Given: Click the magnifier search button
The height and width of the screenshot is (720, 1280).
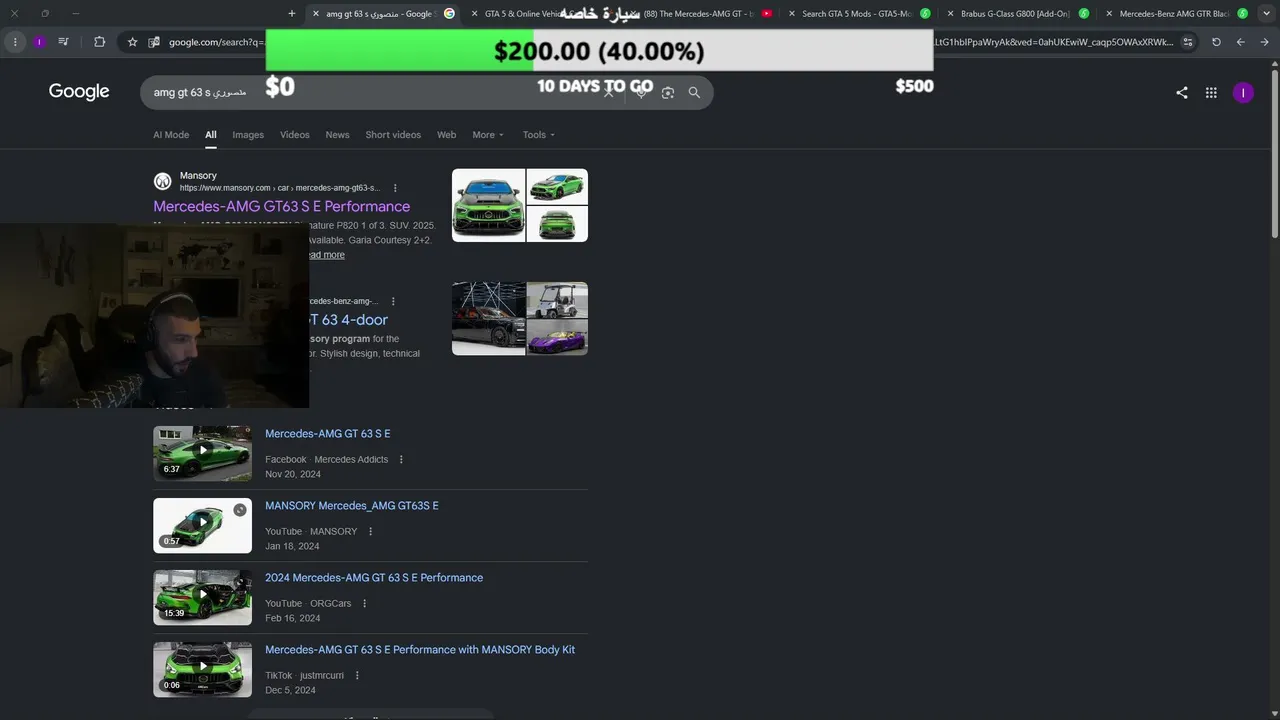Looking at the screenshot, I should click(694, 92).
